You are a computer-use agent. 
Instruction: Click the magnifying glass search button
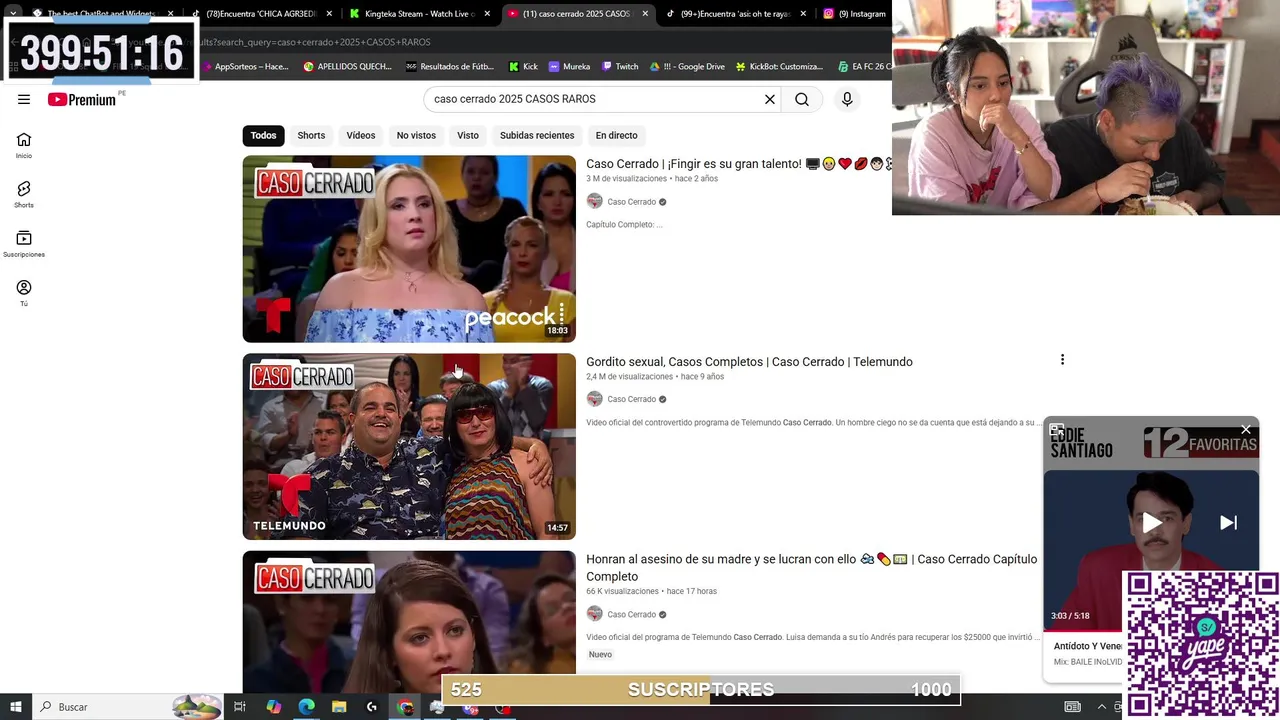(802, 99)
